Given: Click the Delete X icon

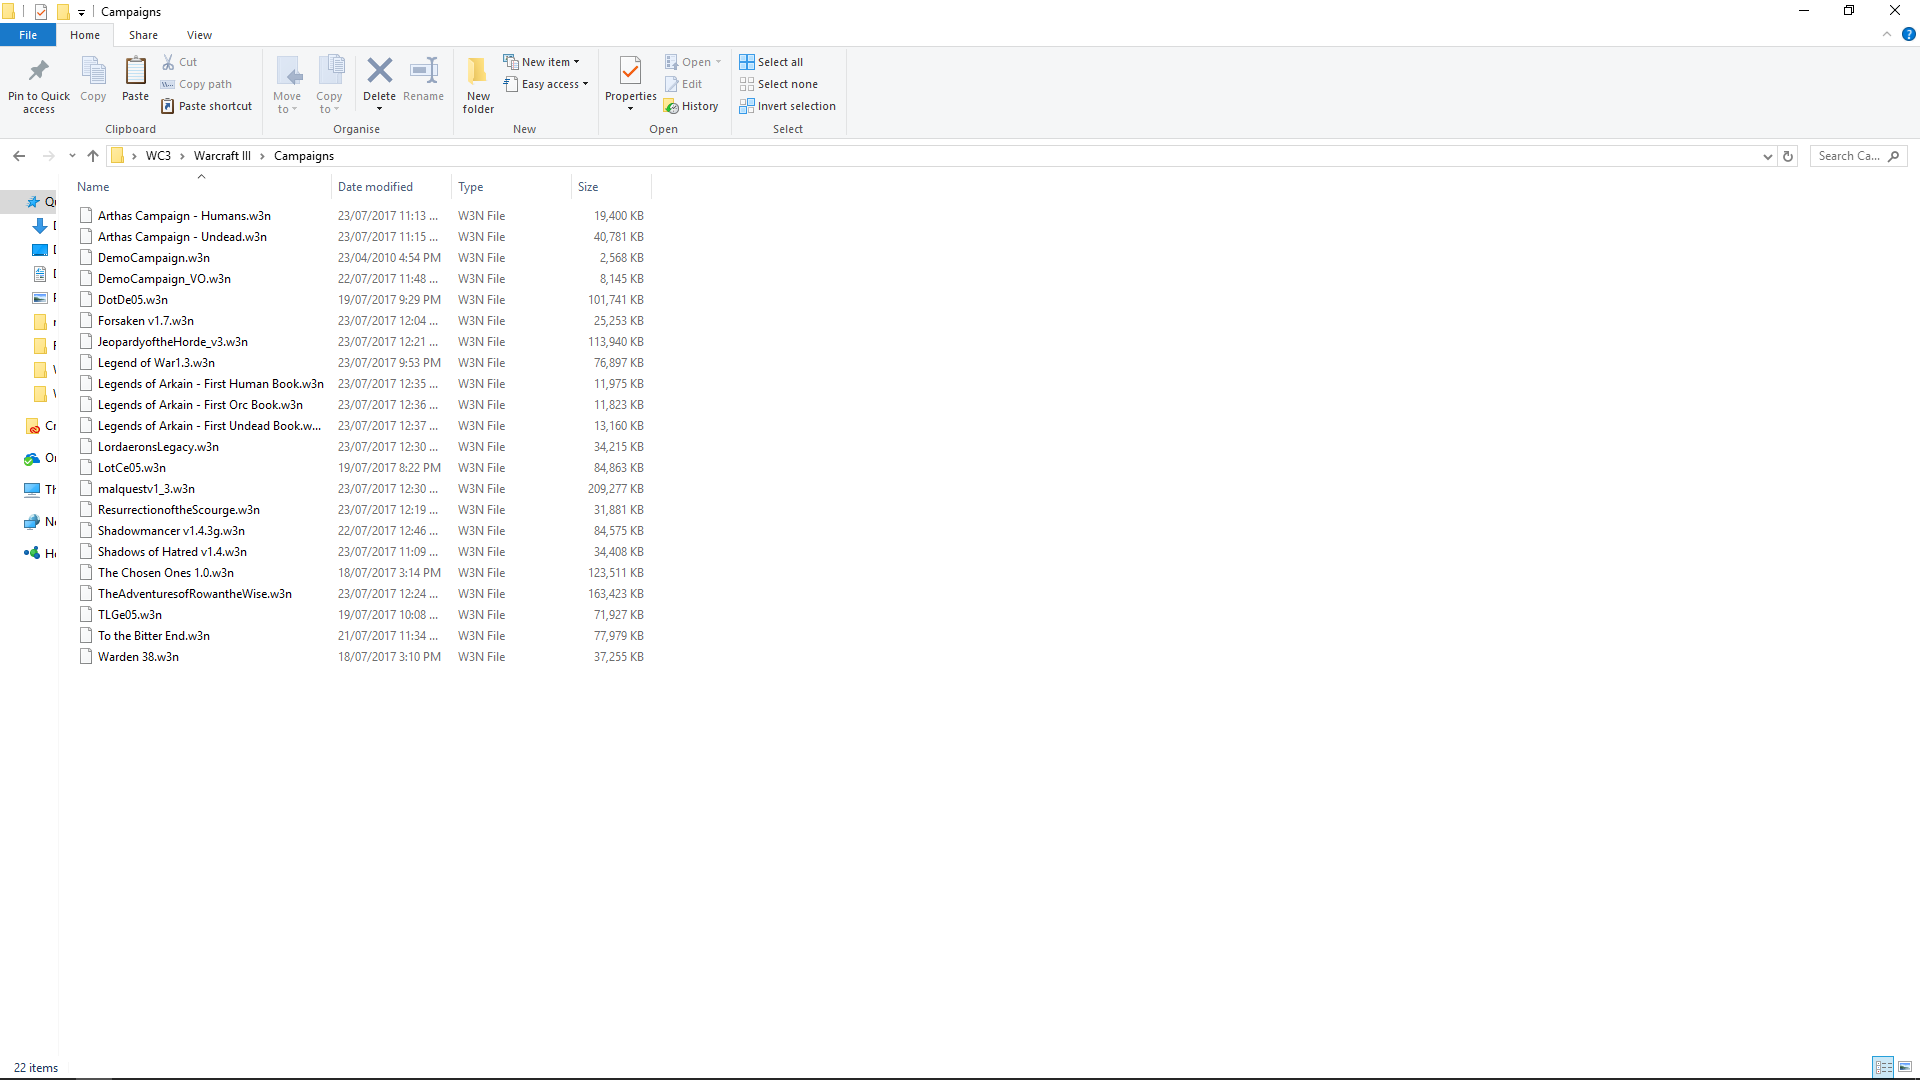Looking at the screenshot, I should point(379,70).
